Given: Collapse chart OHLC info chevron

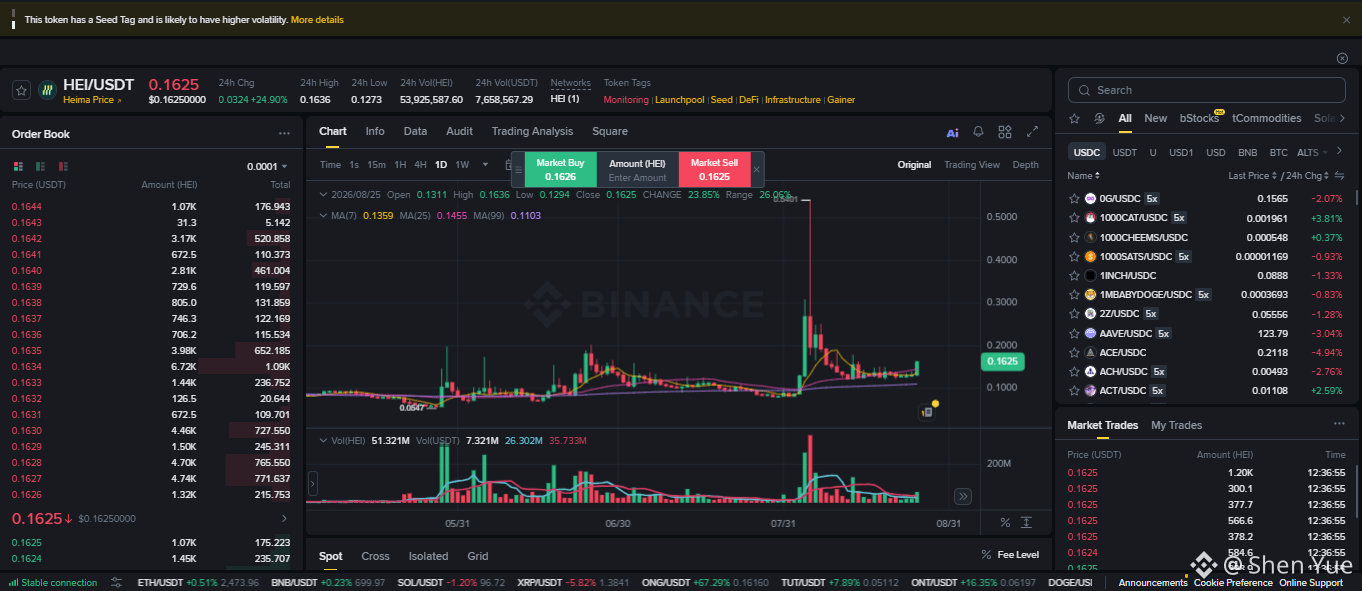Looking at the screenshot, I should tap(322, 195).
